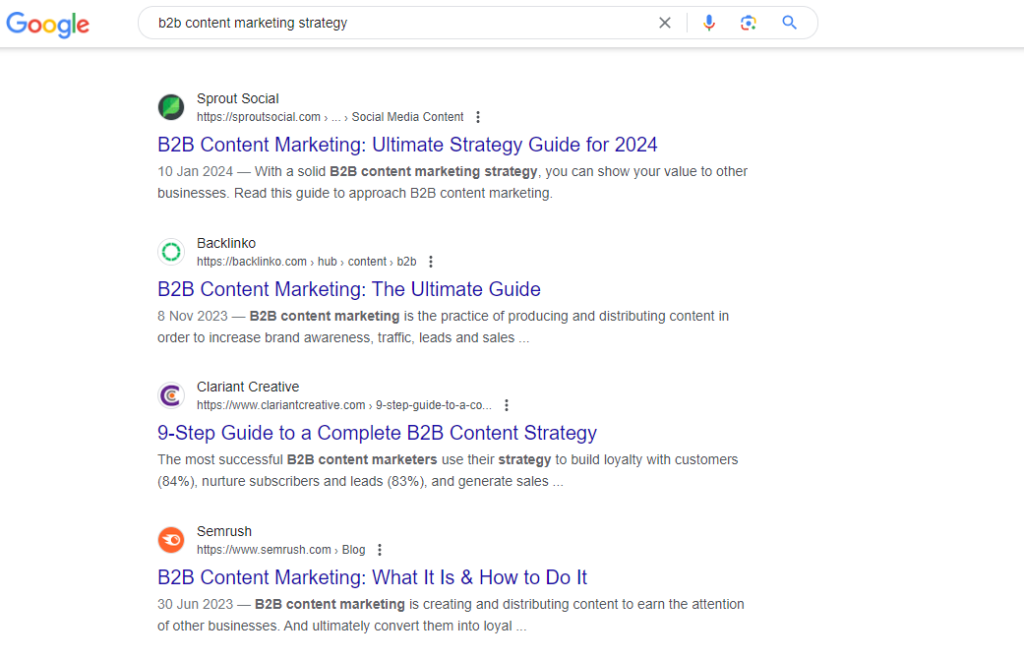Click the Semrush site name

(224, 531)
